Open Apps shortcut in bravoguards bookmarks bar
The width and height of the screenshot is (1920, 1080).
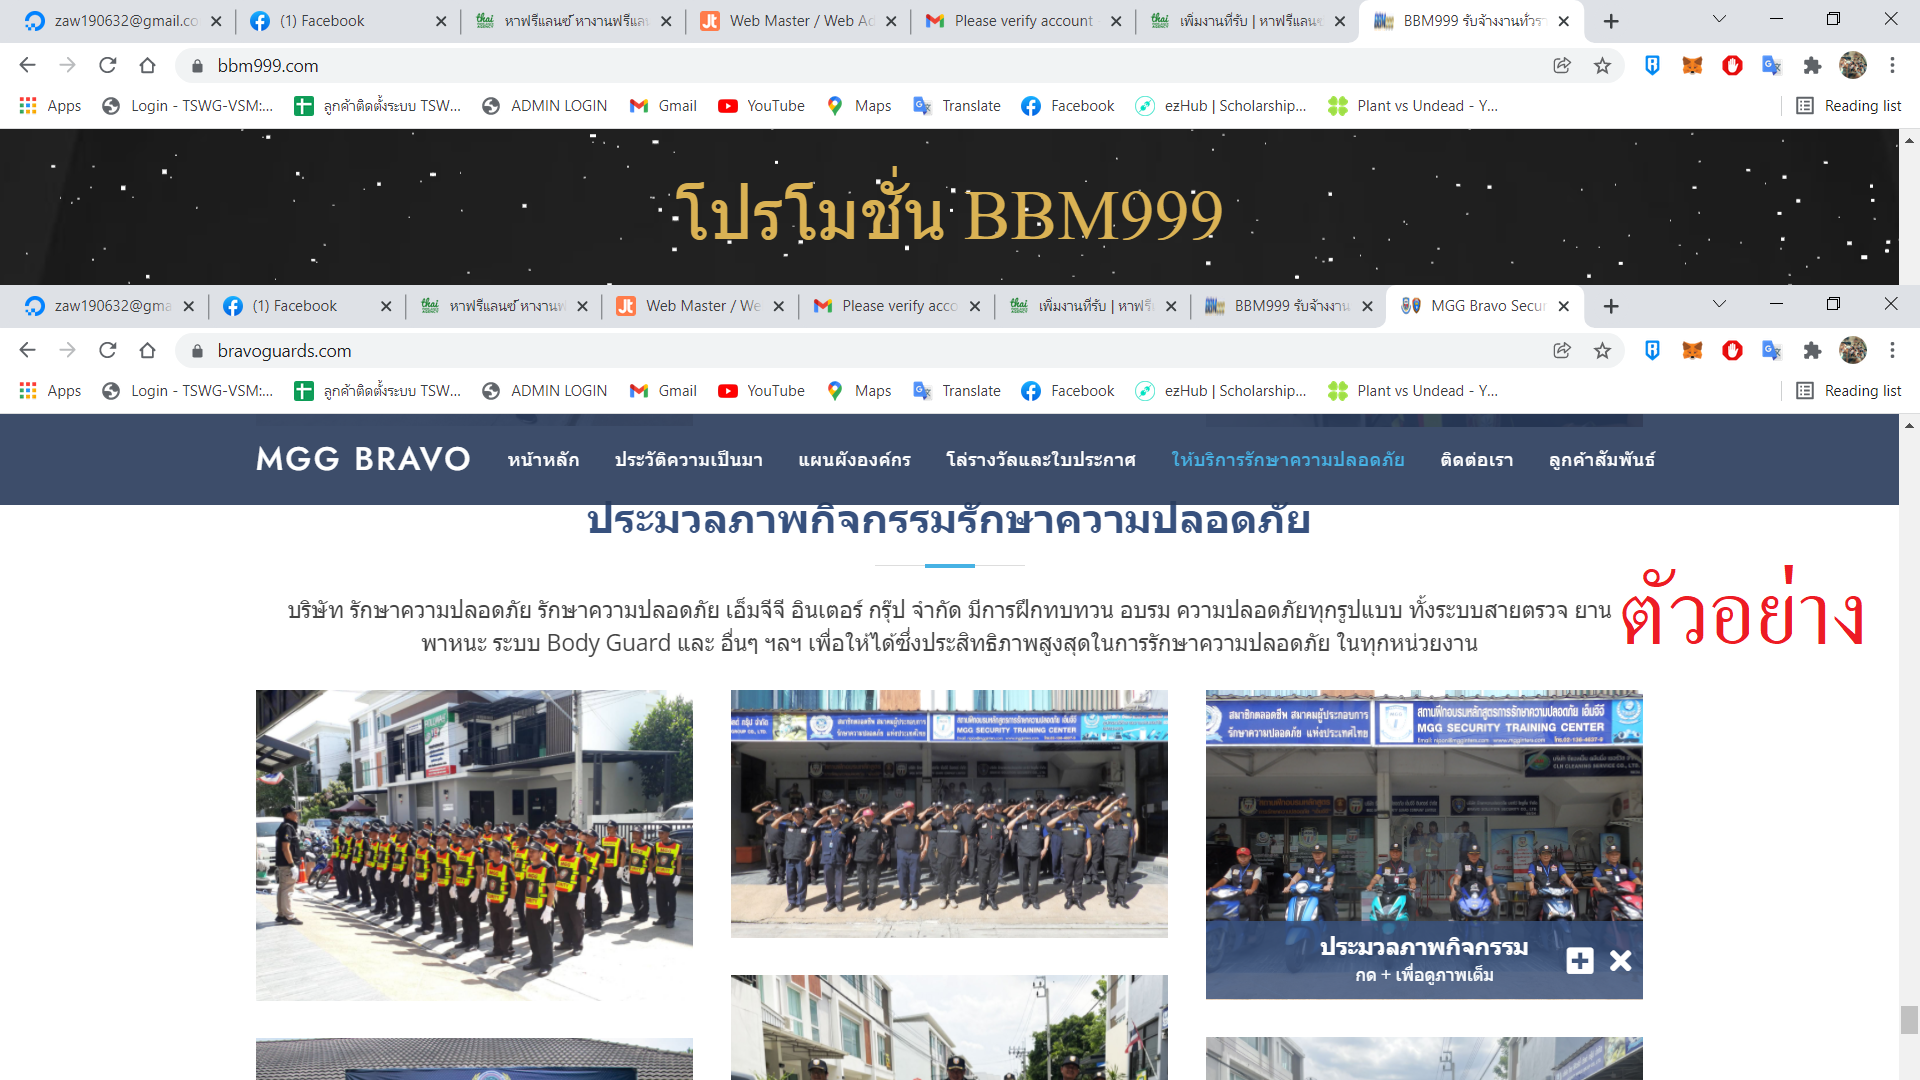coord(50,391)
